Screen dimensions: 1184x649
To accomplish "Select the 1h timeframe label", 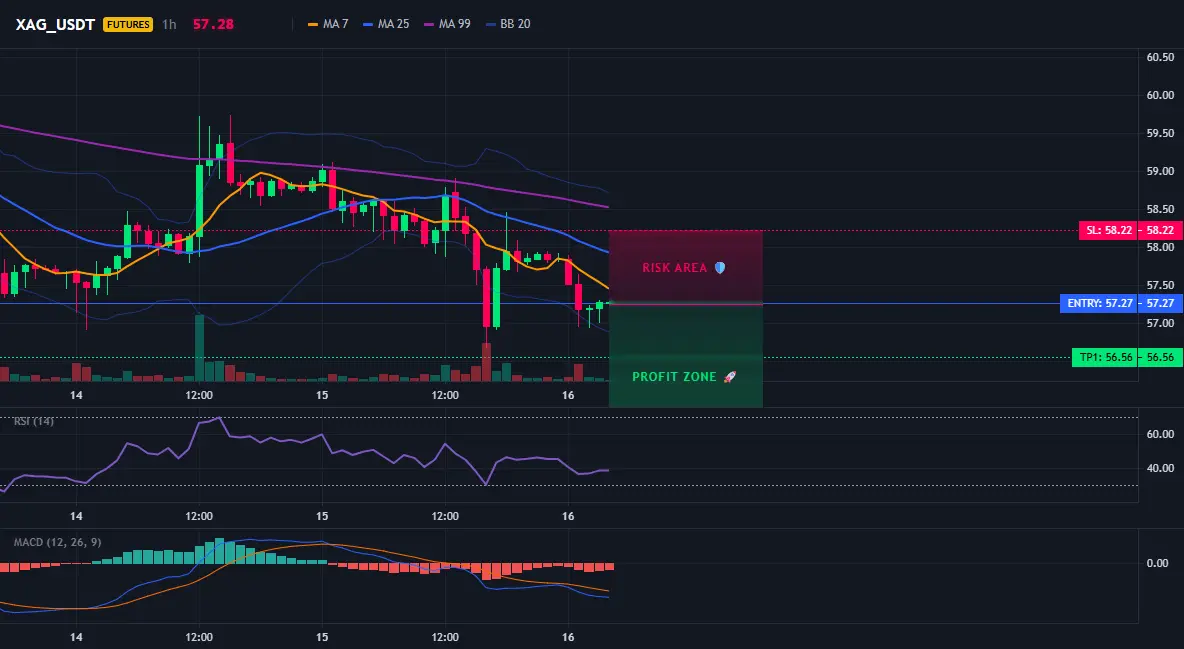I will point(169,24).
